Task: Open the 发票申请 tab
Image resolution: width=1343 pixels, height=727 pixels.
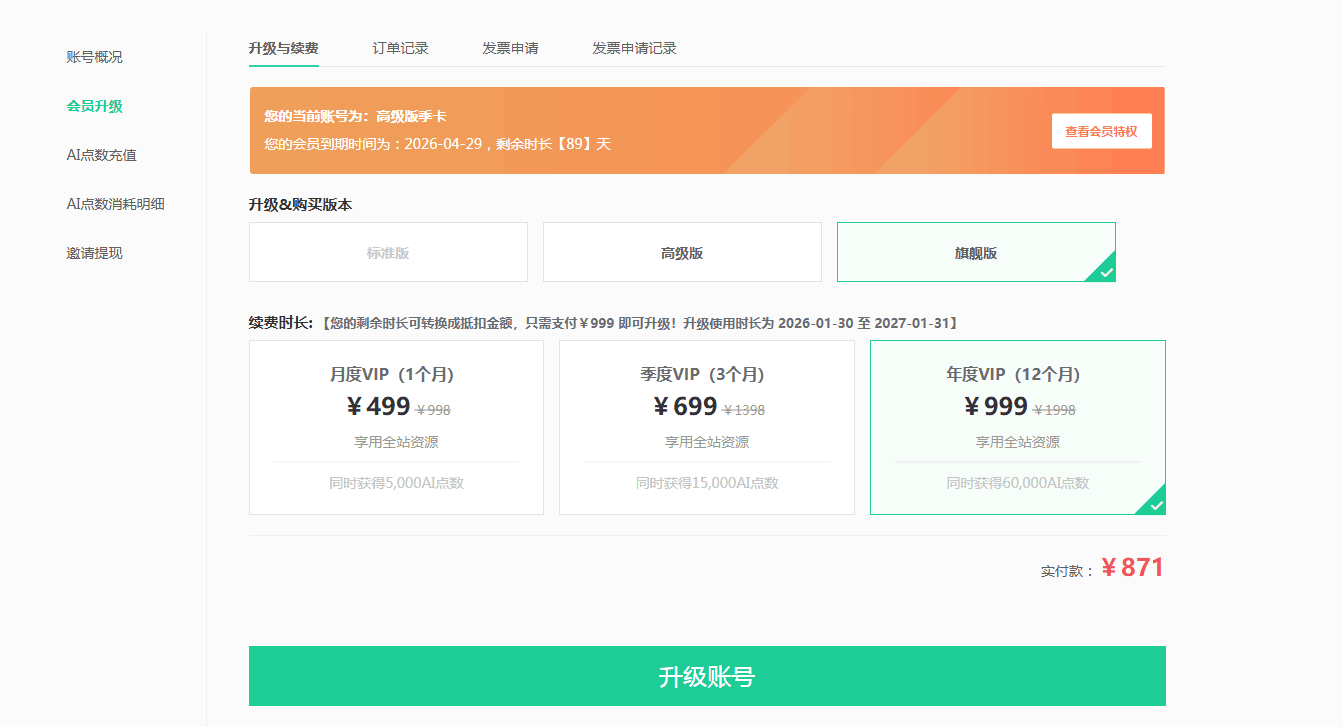Action: click(510, 48)
